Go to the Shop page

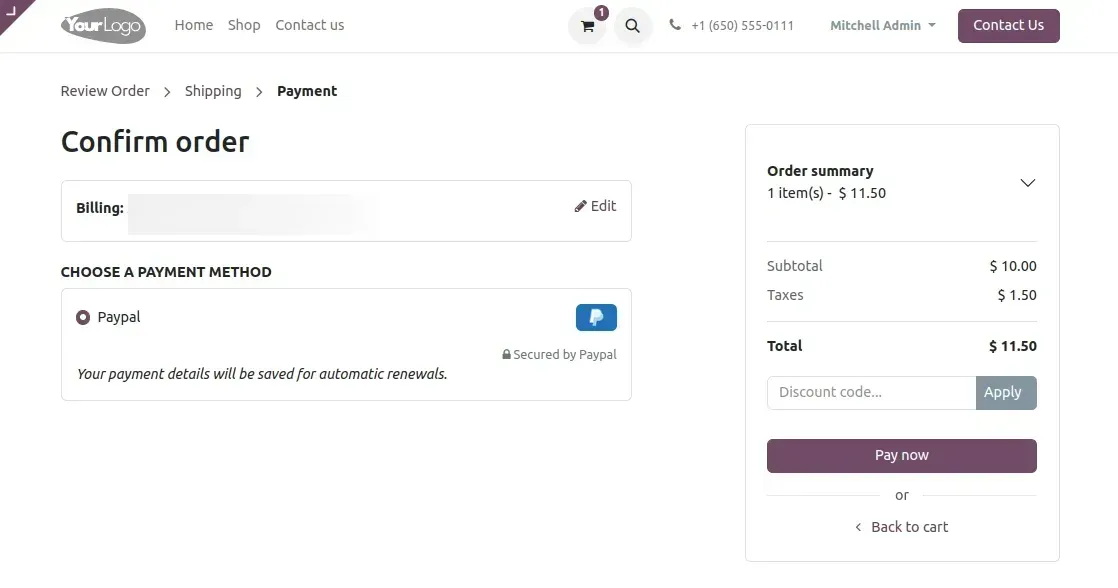(x=243, y=25)
